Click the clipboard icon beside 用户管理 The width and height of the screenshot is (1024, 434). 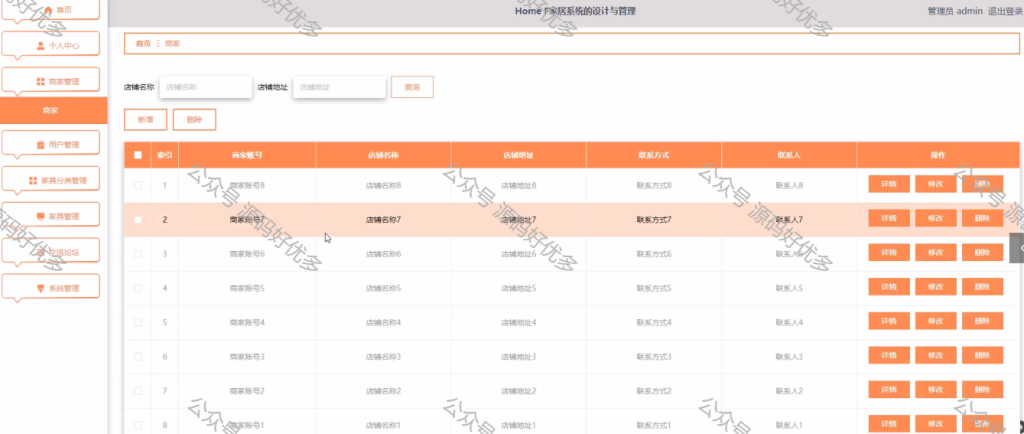[40, 144]
